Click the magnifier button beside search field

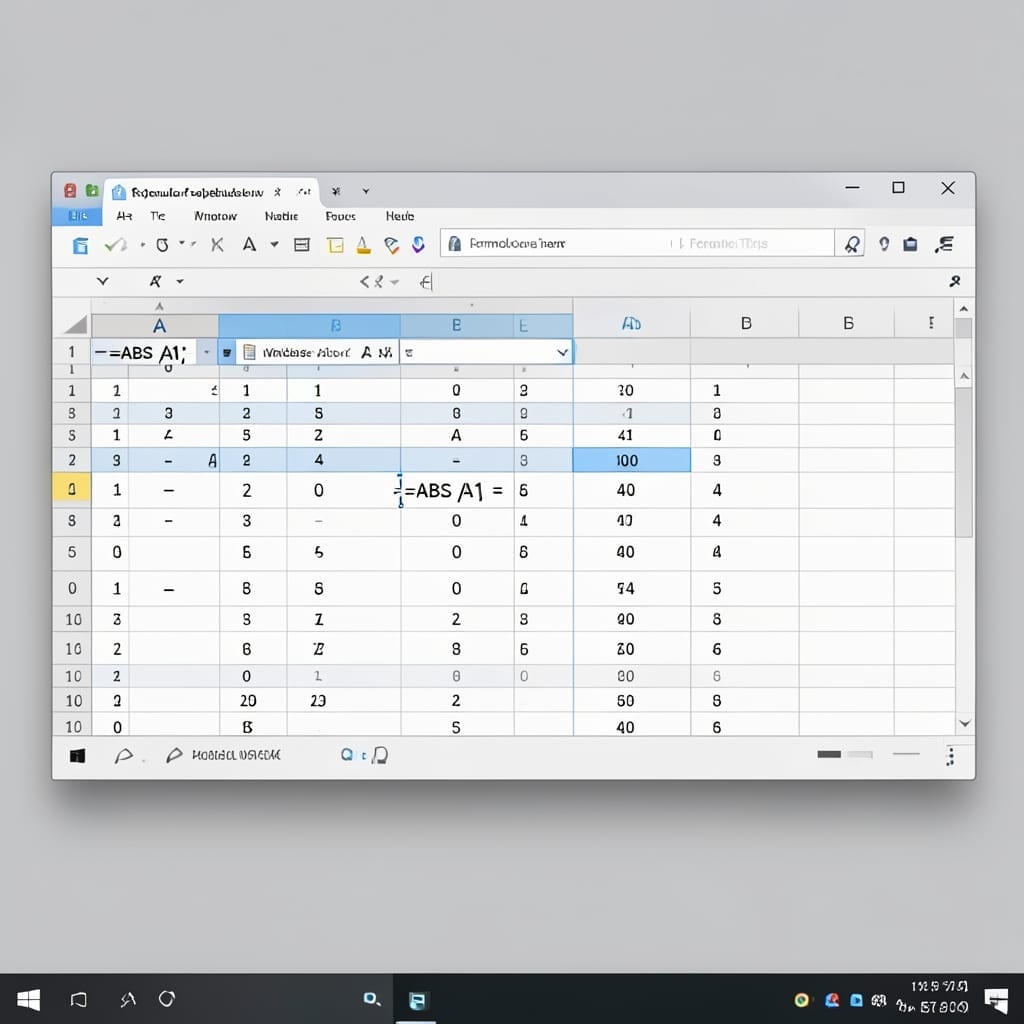click(850, 244)
